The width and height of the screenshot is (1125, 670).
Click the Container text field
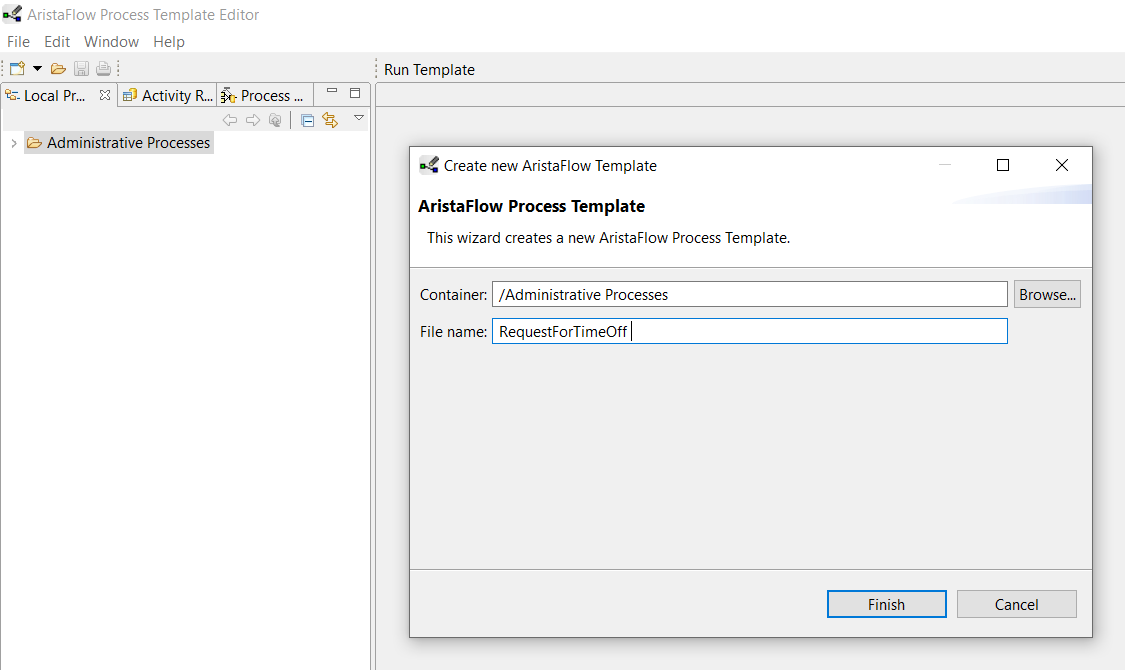click(x=750, y=294)
